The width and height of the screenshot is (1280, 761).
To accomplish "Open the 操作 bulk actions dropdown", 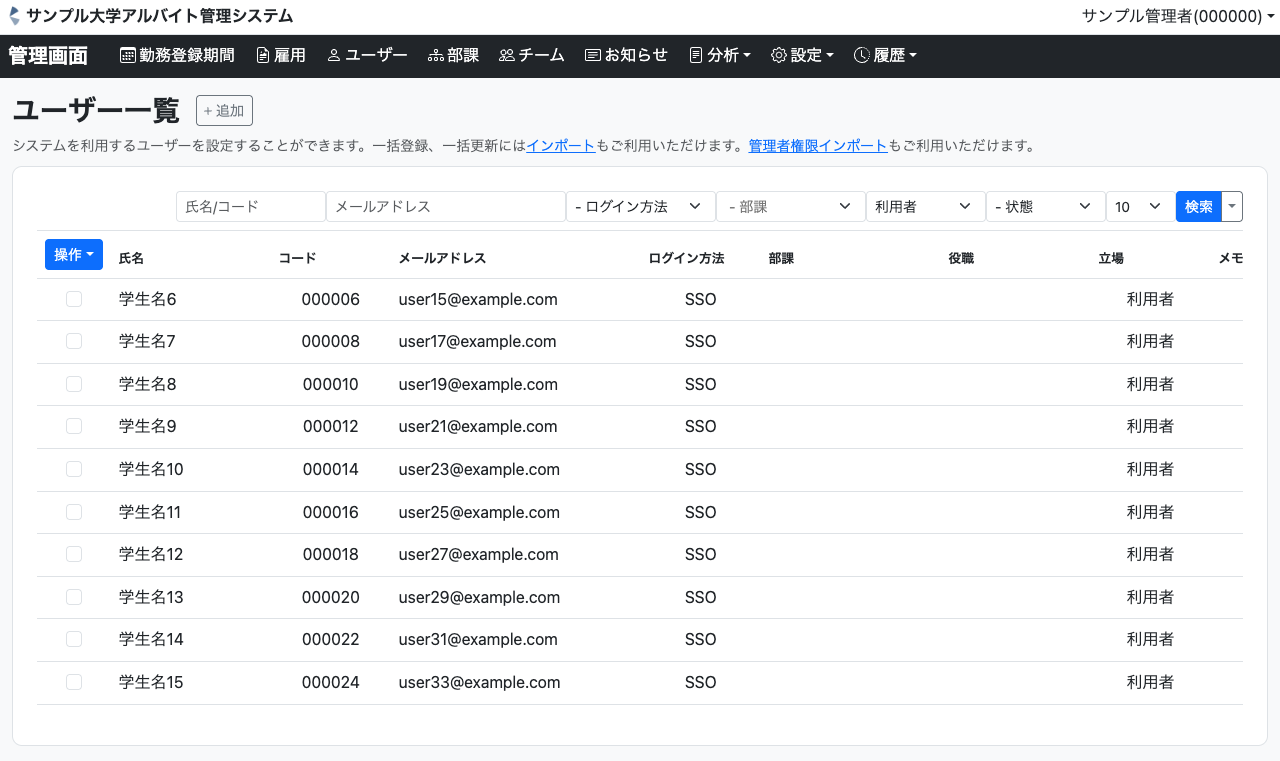I will click(74, 255).
